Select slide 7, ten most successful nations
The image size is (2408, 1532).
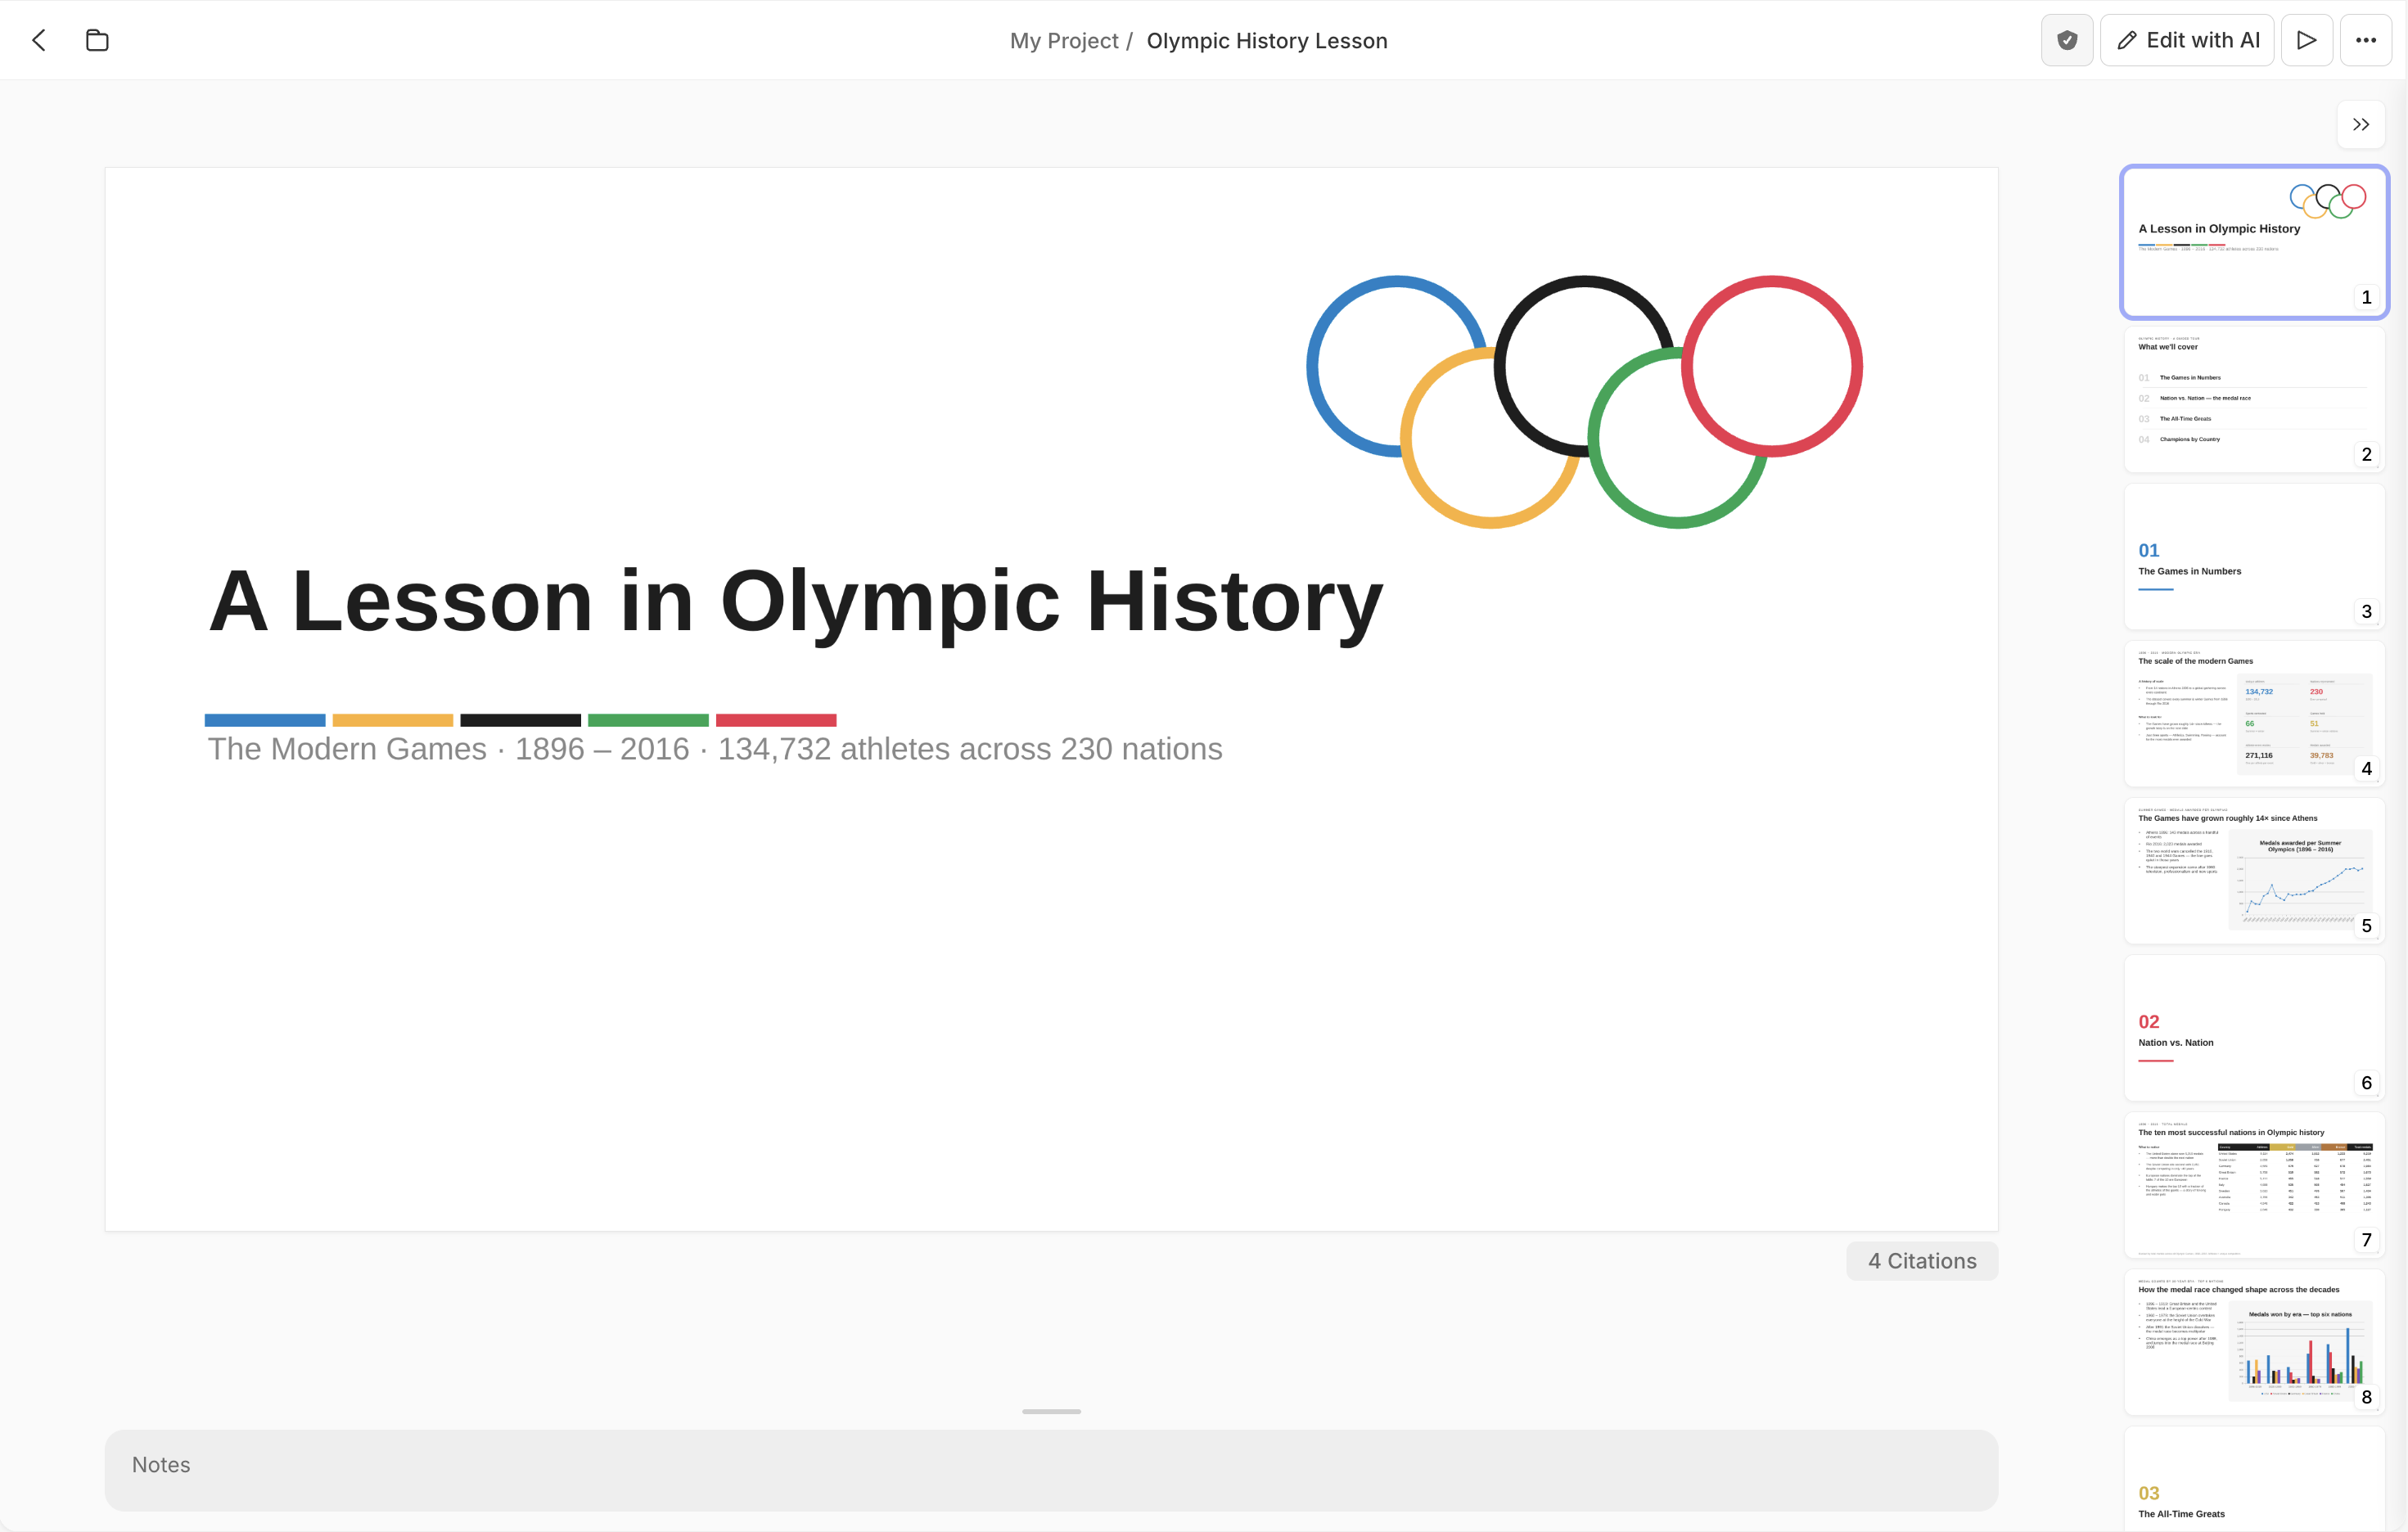[2254, 1184]
